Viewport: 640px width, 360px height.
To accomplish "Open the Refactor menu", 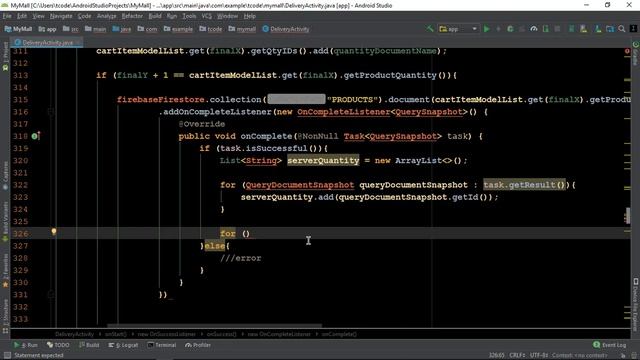I will (x=132, y=16).
